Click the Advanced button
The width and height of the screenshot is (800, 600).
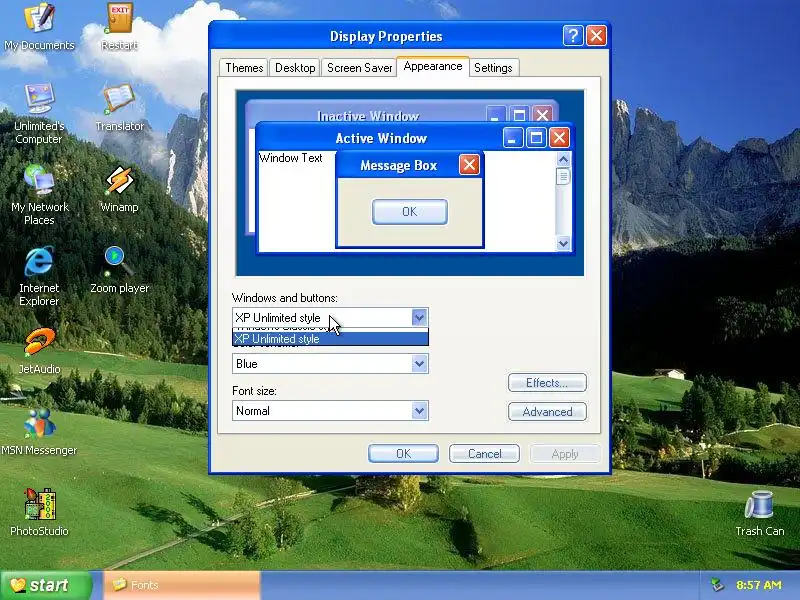[x=547, y=412]
